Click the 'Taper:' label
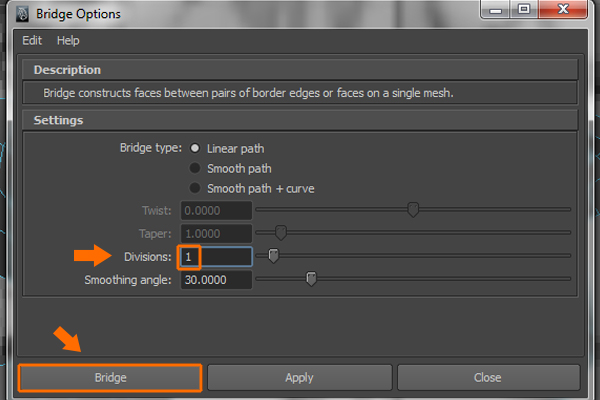 pos(155,233)
